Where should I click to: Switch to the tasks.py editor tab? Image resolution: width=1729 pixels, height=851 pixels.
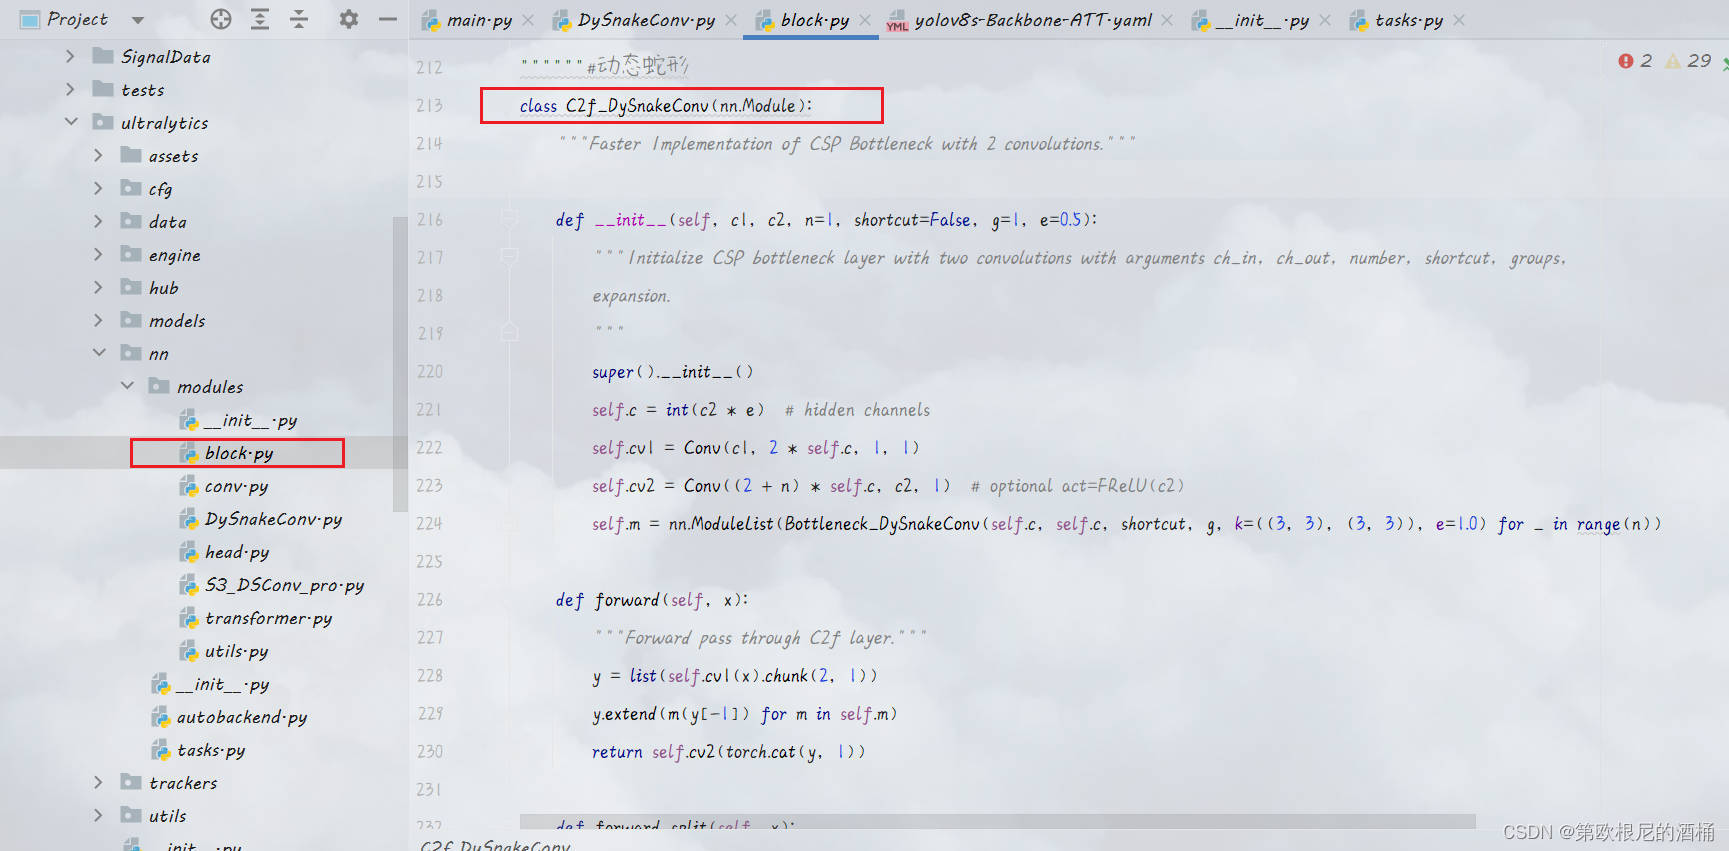[1409, 20]
